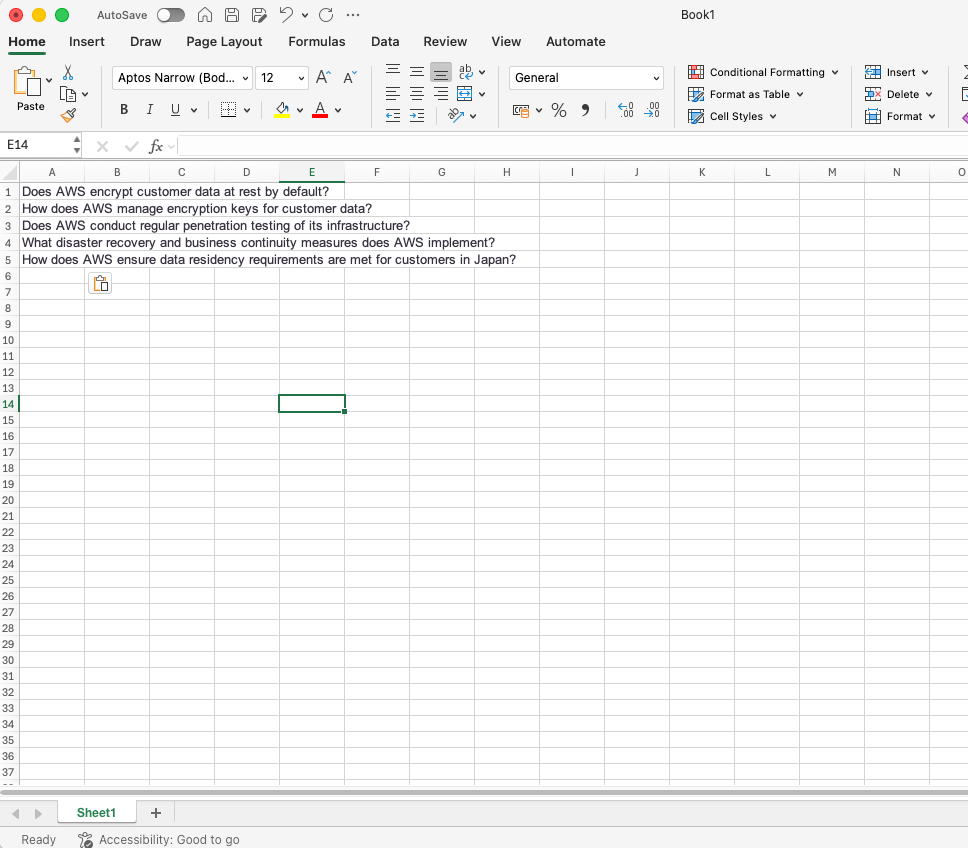Toggle Bold formatting

click(x=124, y=110)
